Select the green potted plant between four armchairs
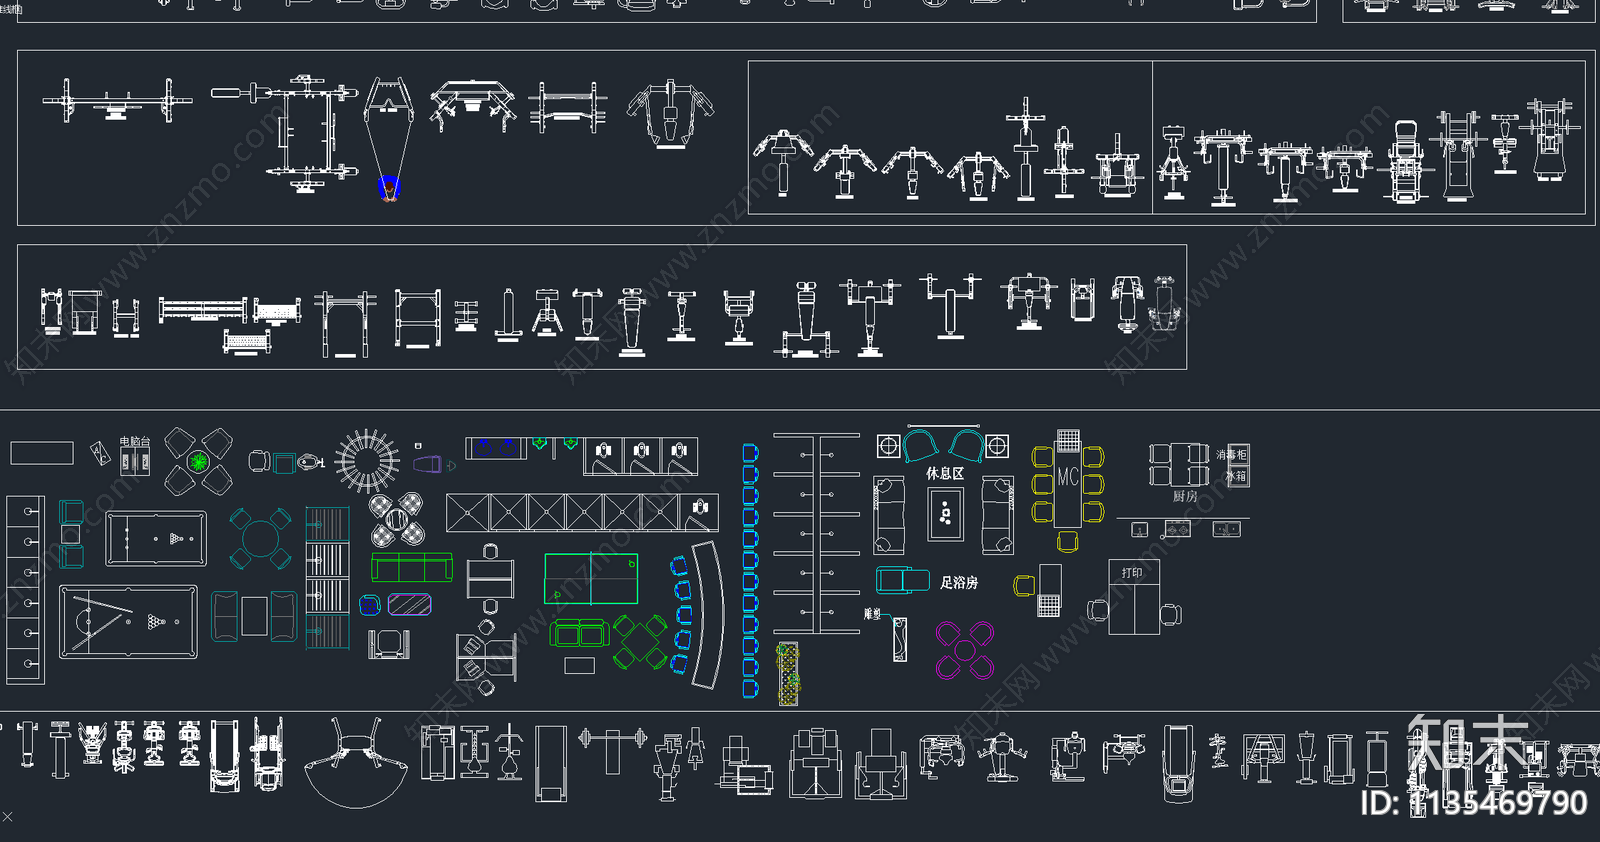The height and width of the screenshot is (842, 1600). tap(198, 462)
